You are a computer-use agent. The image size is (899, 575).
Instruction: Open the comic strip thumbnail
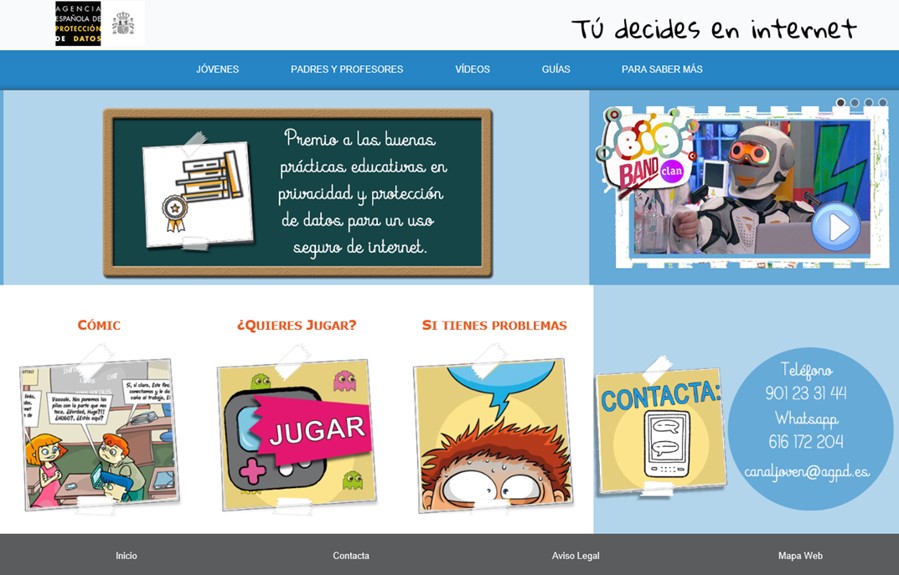click(x=99, y=434)
